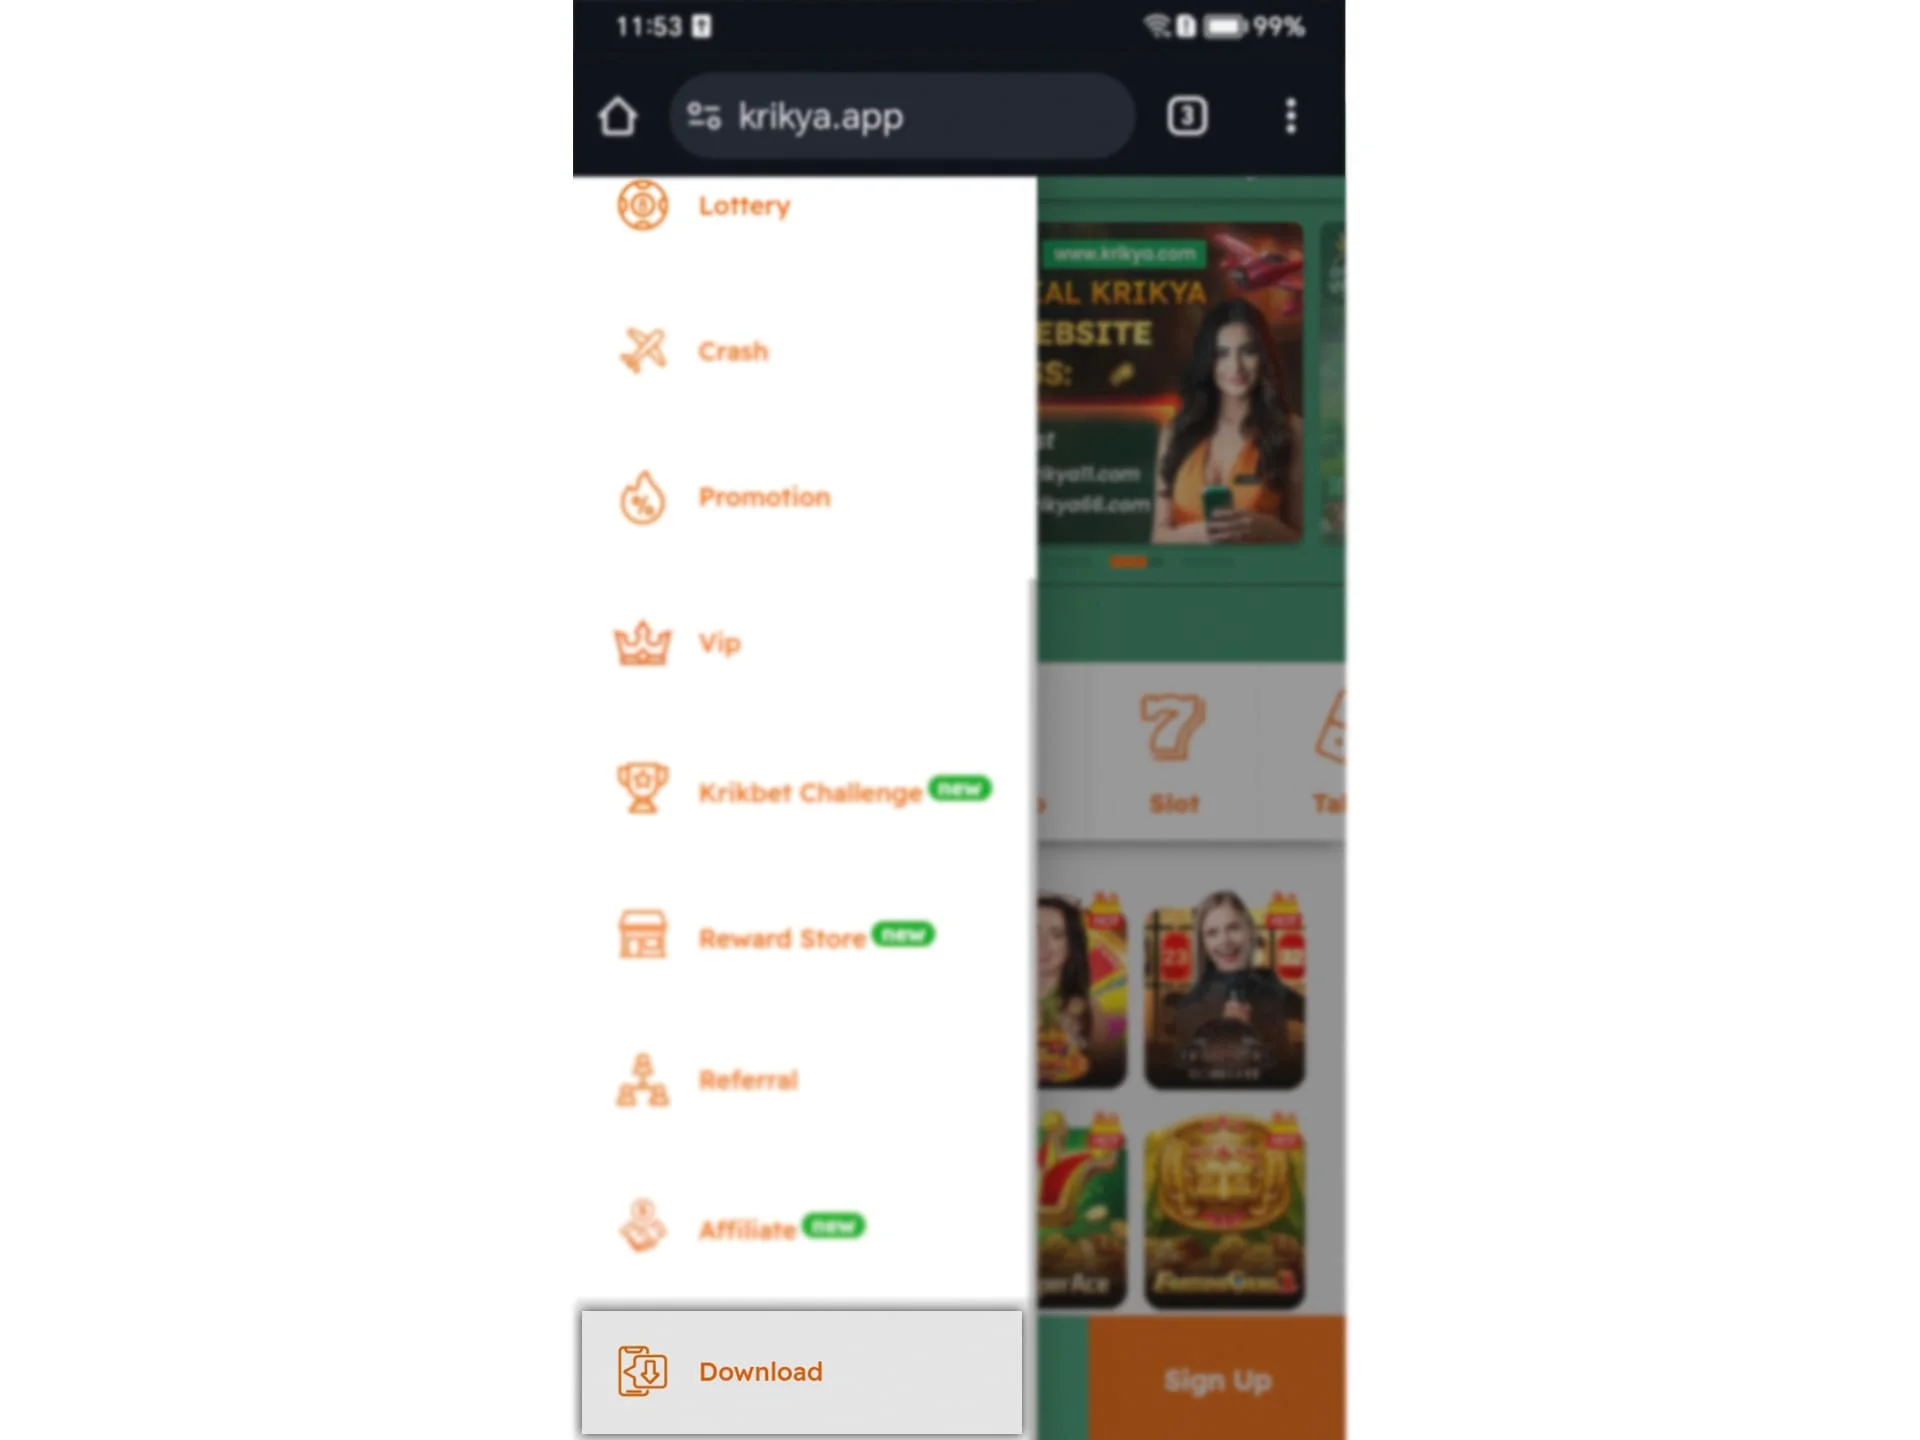1920x1440 pixels.
Task: Click the Sign Up button
Action: 1217,1379
